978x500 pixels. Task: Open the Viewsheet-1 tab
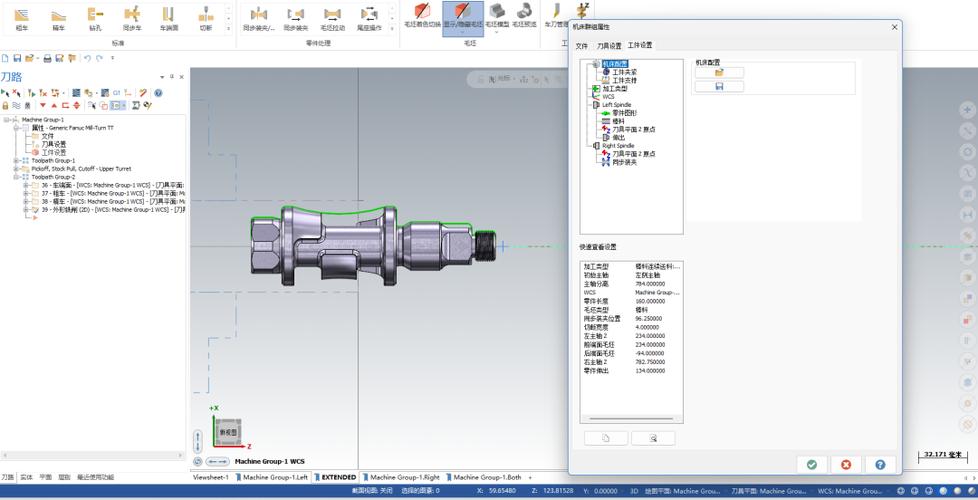tap(211, 477)
